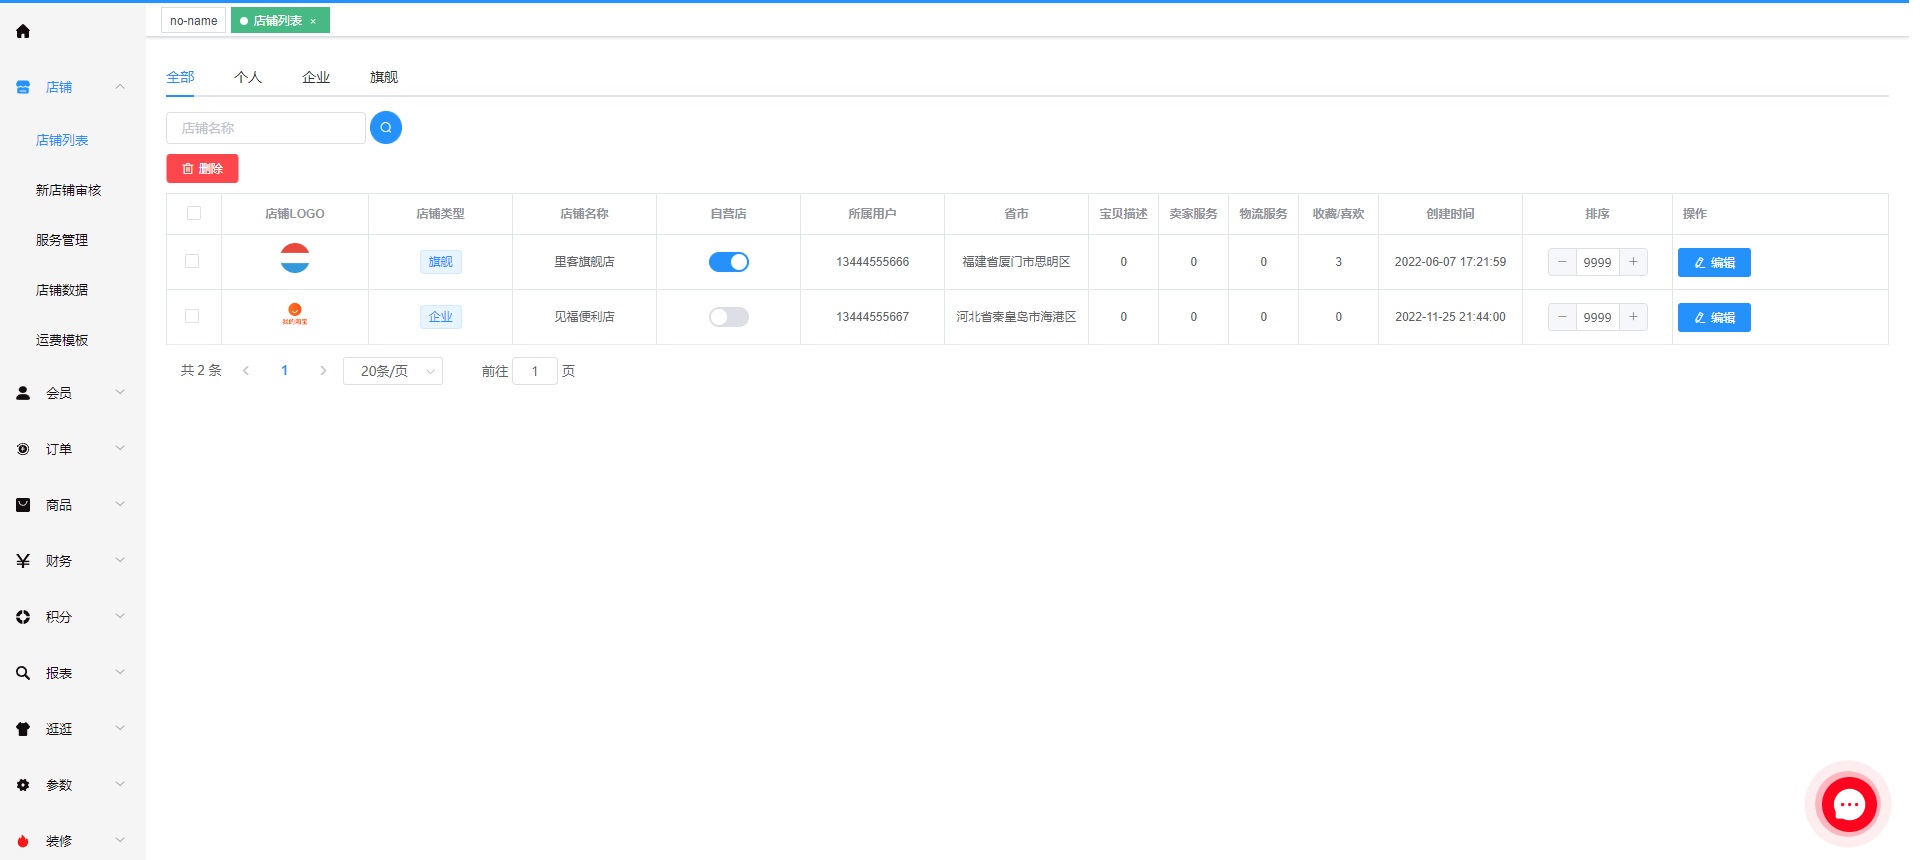Open 里客旗舰店 logo thumbnail
Screen dimensions: 1920x860
[295, 258]
